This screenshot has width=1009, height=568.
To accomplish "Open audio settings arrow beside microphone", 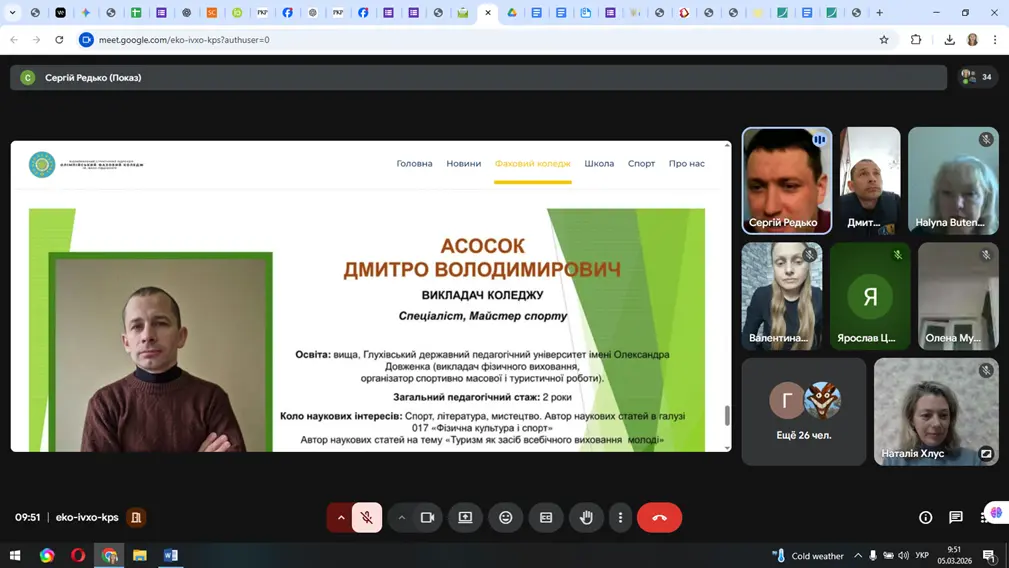I will tap(341, 517).
